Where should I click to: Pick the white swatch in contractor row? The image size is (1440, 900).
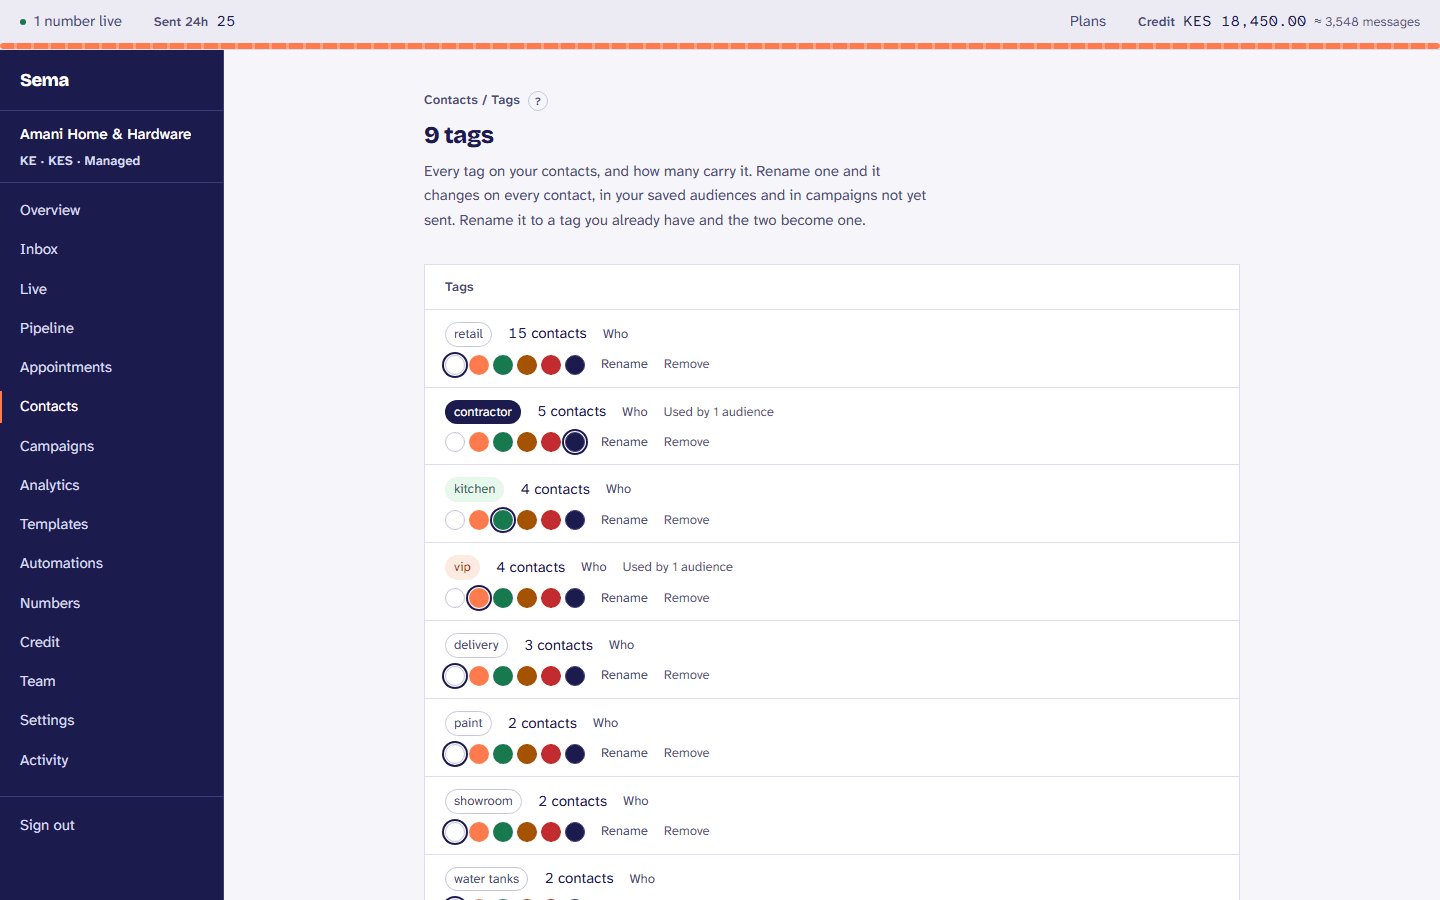pyautogui.click(x=455, y=442)
